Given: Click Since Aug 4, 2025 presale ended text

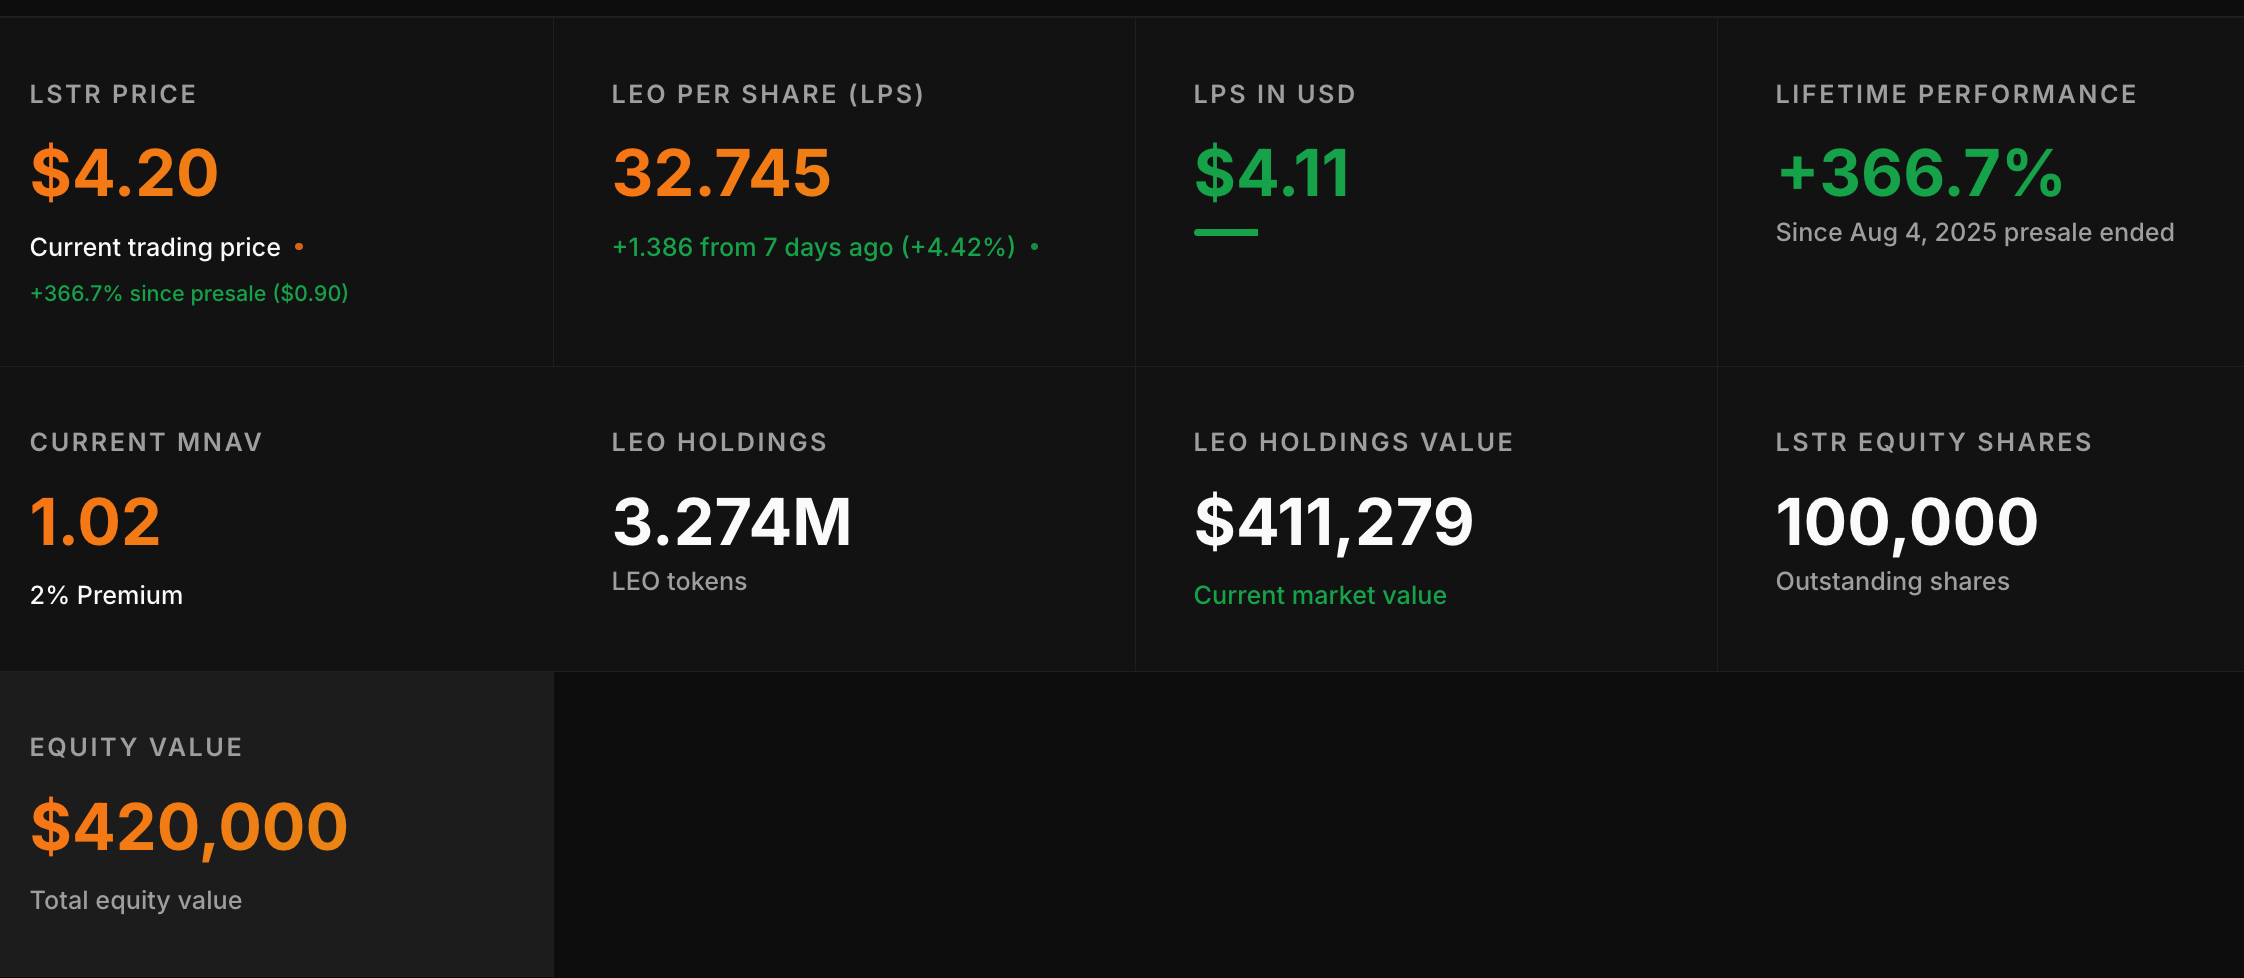Looking at the screenshot, I should tap(1974, 232).
